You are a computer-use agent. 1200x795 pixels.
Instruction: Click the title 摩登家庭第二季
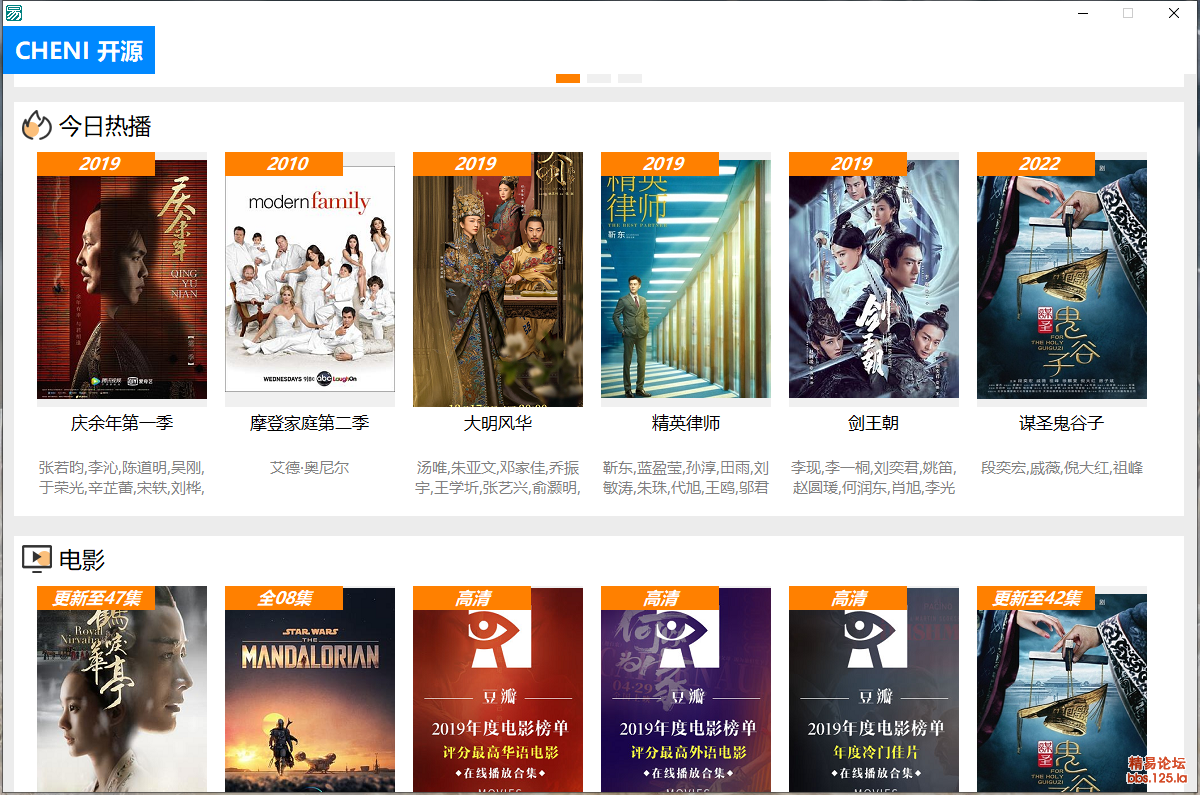pos(310,423)
